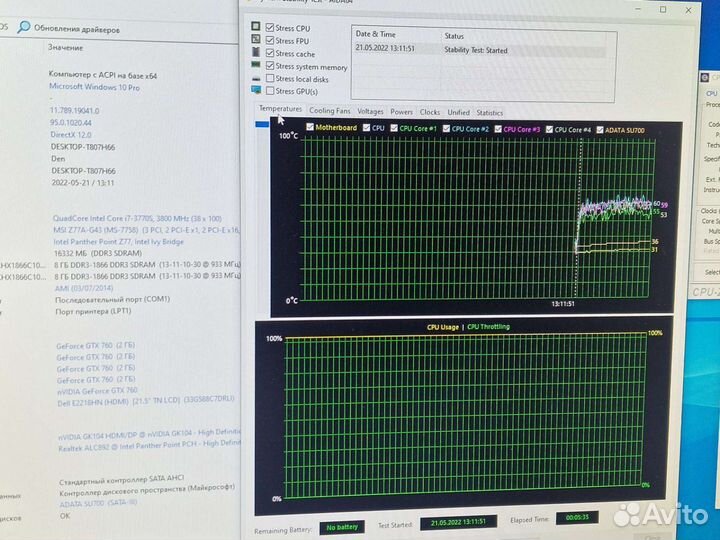Click the No battery status field
720x540 pixels.
[342, 527]
